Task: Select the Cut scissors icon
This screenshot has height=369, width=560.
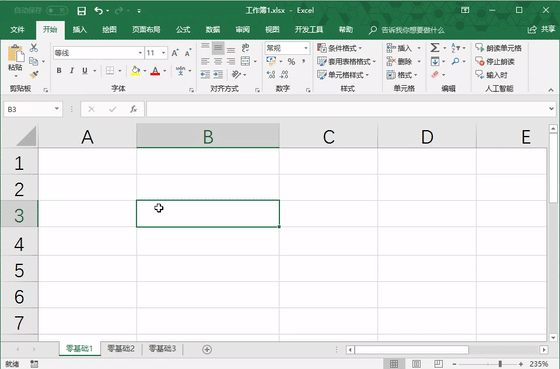Action: (x=34, y=48)
